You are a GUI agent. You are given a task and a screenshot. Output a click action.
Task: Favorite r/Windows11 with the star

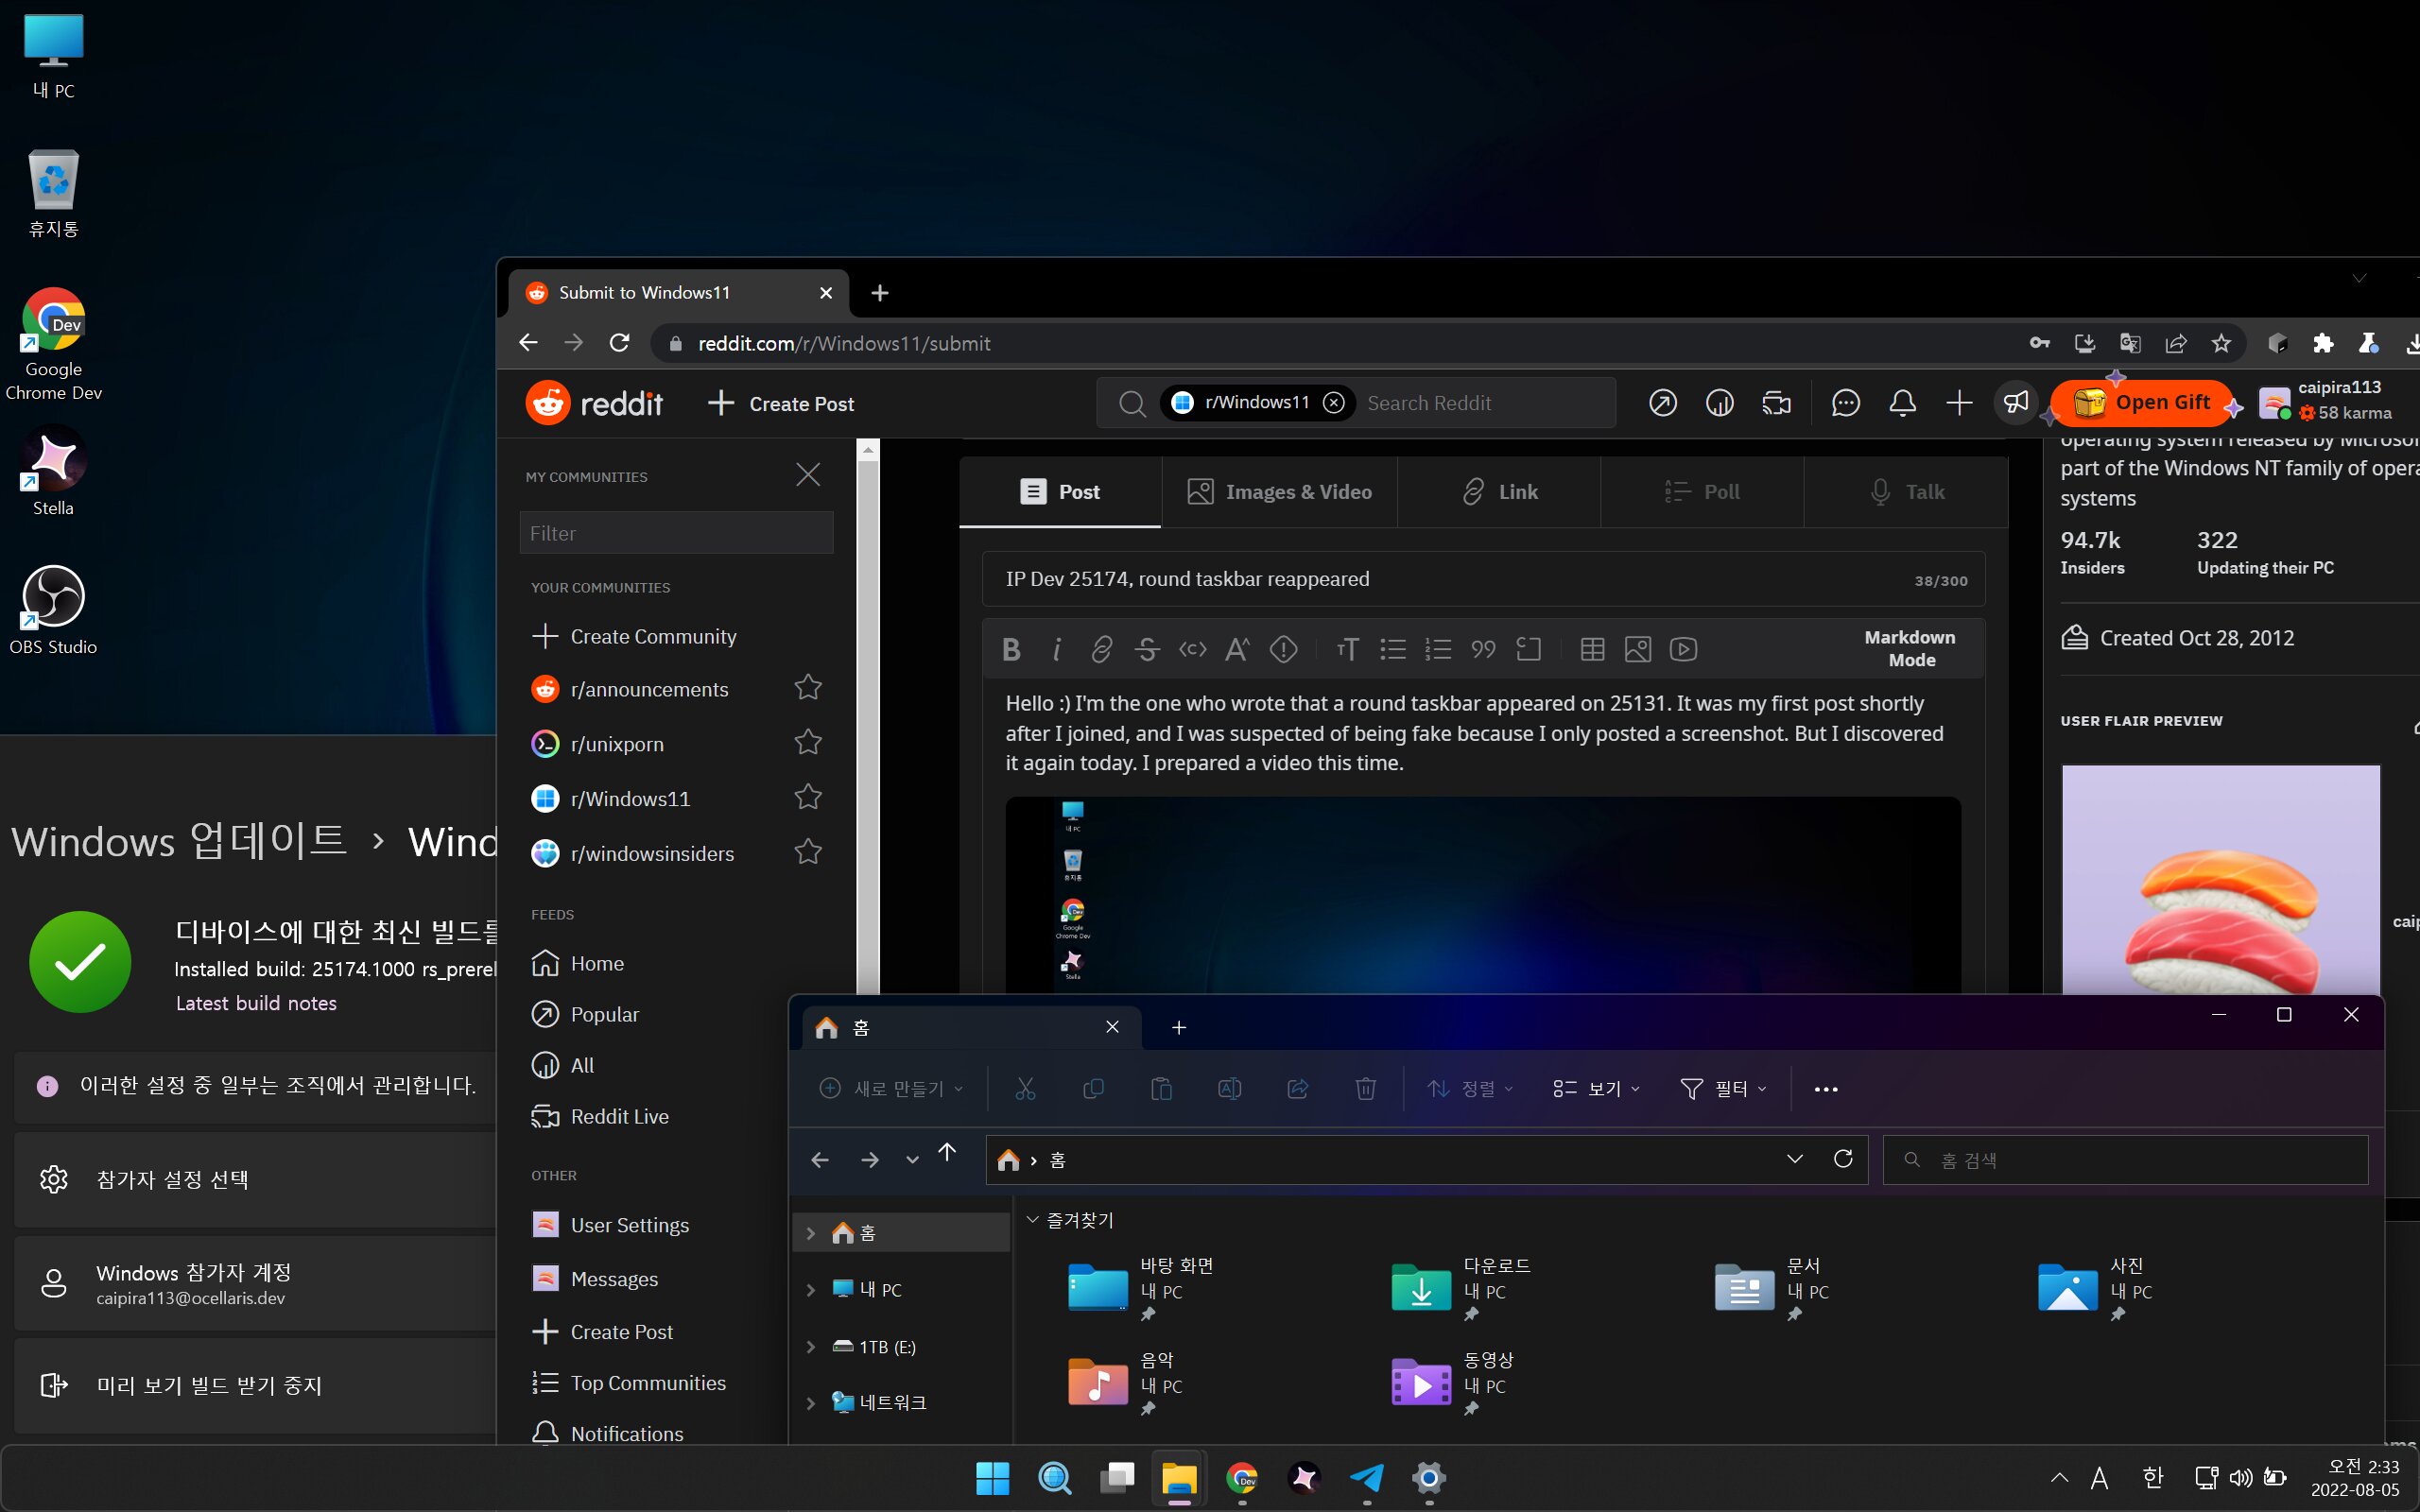click(x=808, y=797)
